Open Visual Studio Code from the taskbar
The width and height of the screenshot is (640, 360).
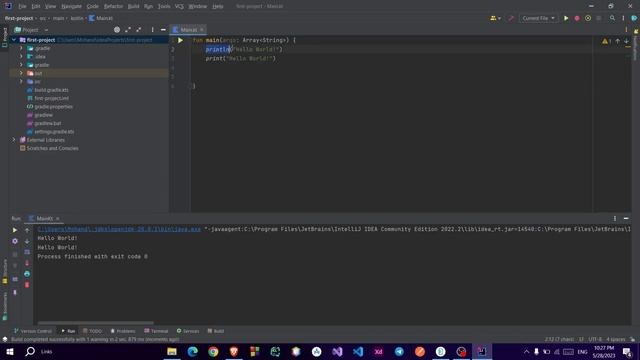tap(358, 351)
